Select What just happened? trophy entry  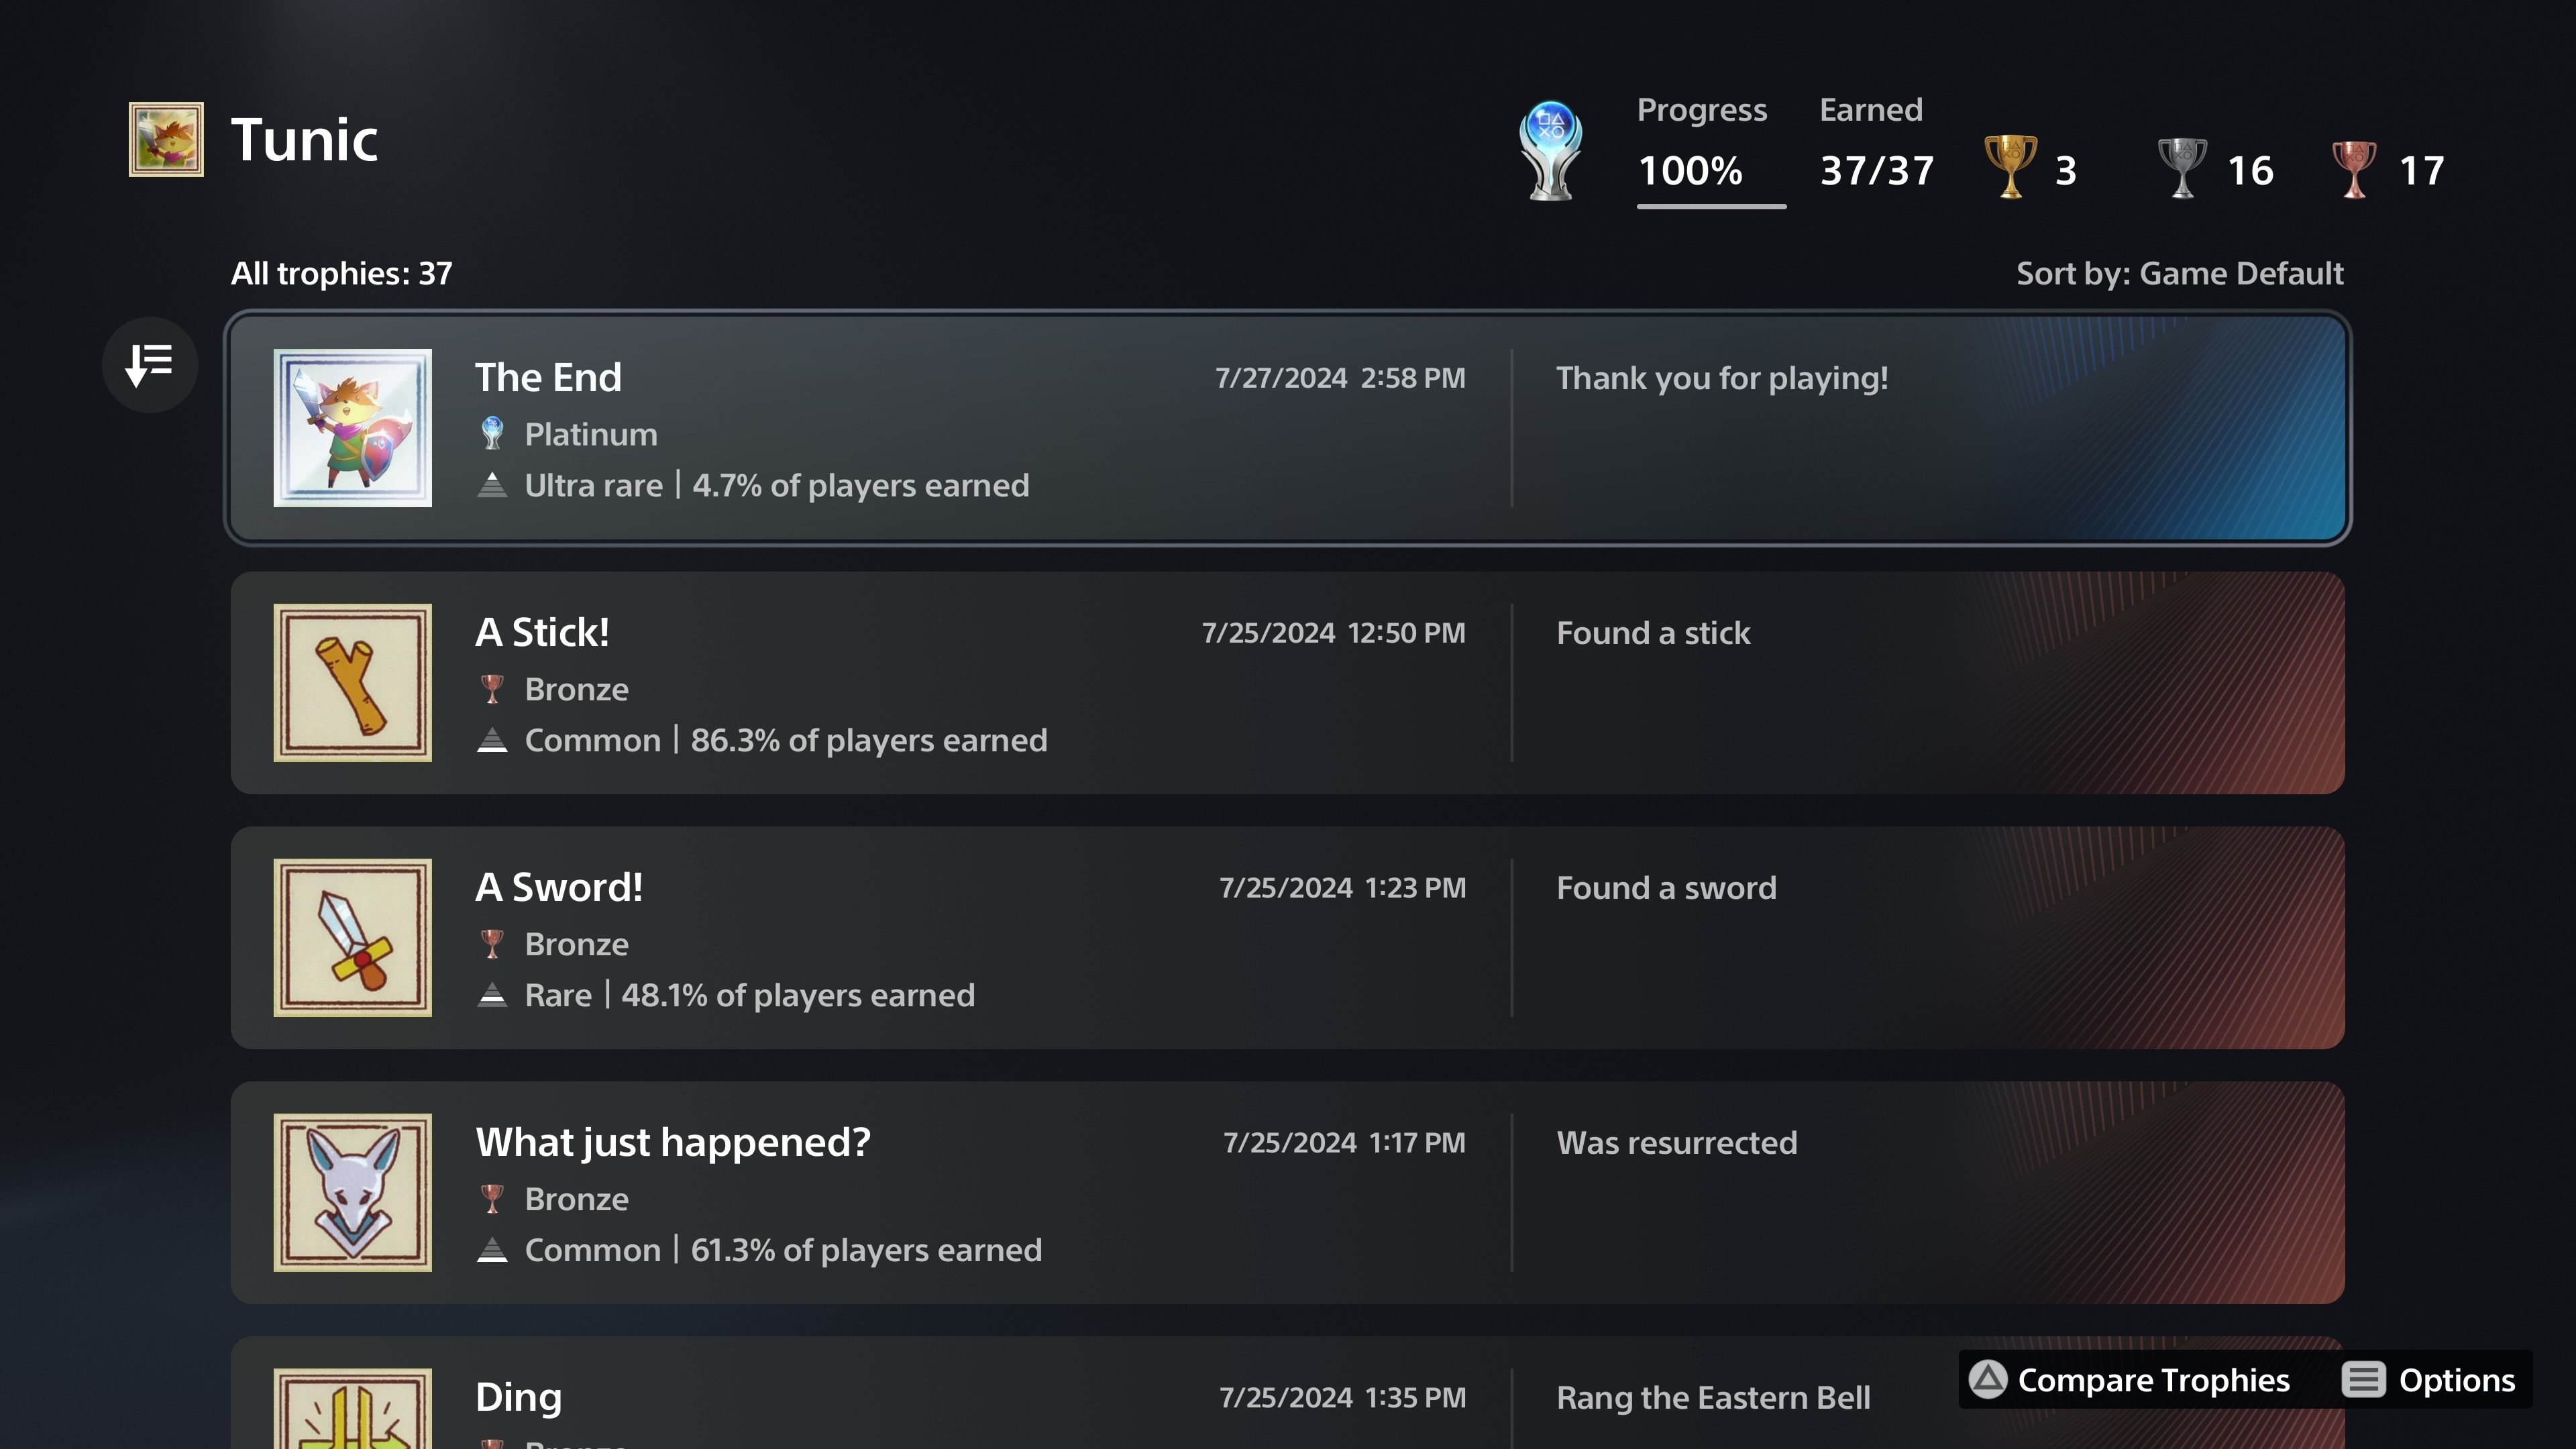(x=1288, y=1192)
